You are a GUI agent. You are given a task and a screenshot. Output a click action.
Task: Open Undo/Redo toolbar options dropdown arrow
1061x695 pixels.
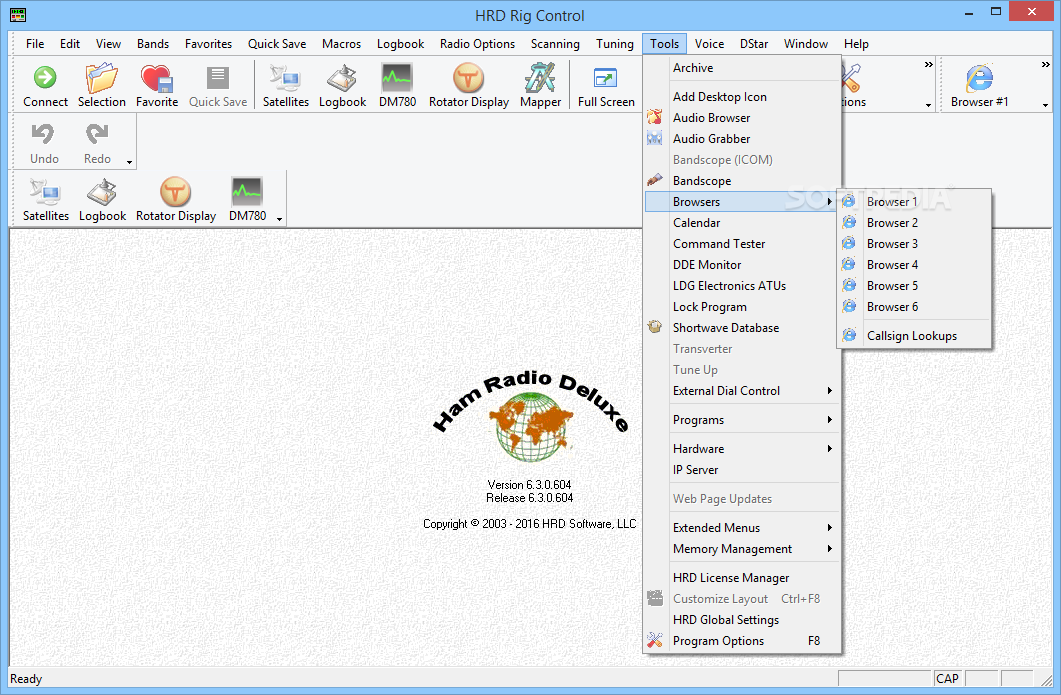tap(129, 162)
